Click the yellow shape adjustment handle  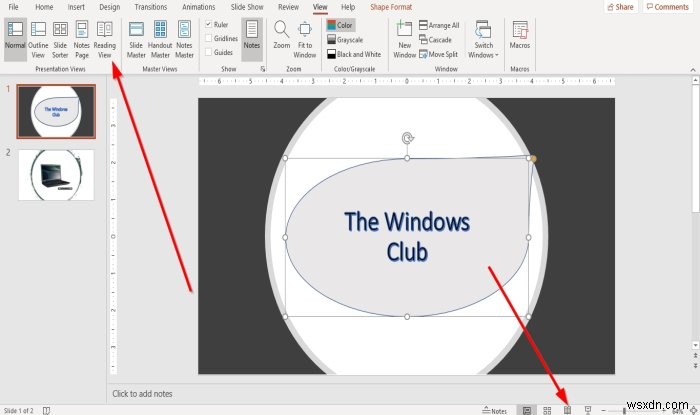tap(533, 158)
